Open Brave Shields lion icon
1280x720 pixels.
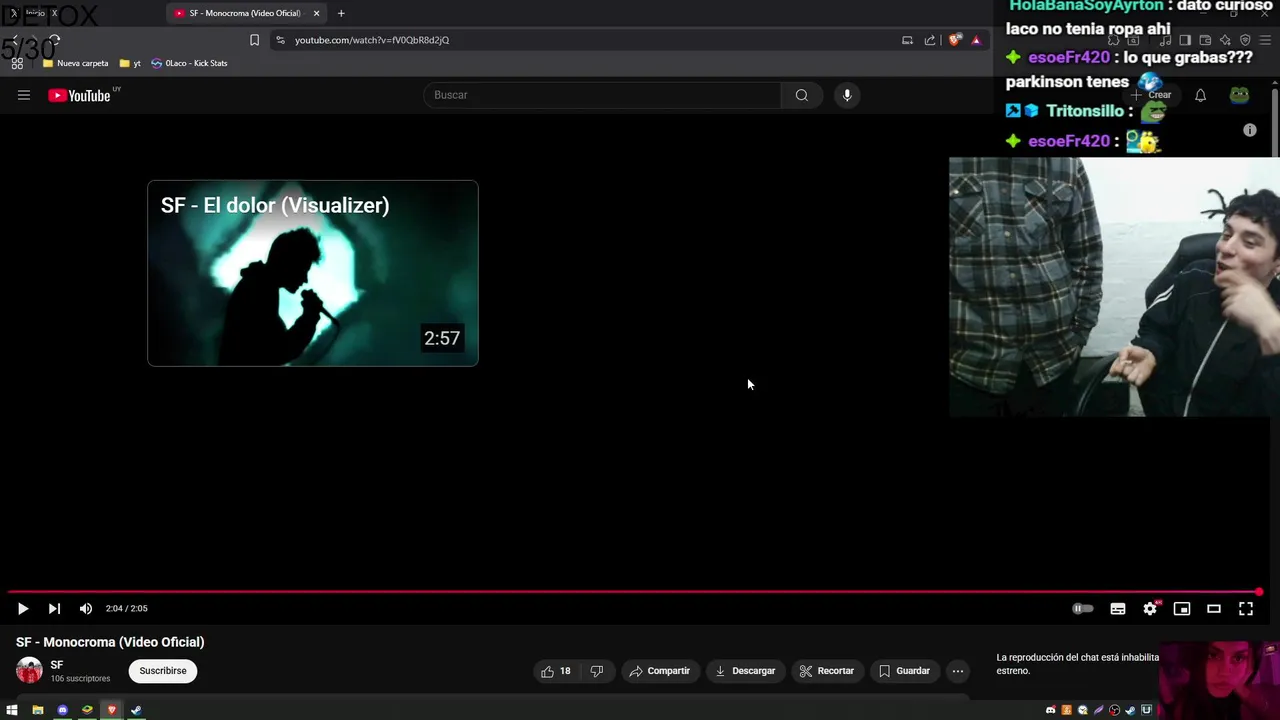coord(955,40)
